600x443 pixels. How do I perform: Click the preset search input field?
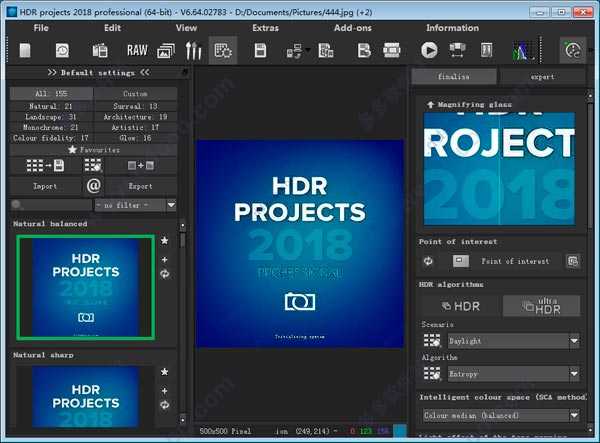click(51, 205)
